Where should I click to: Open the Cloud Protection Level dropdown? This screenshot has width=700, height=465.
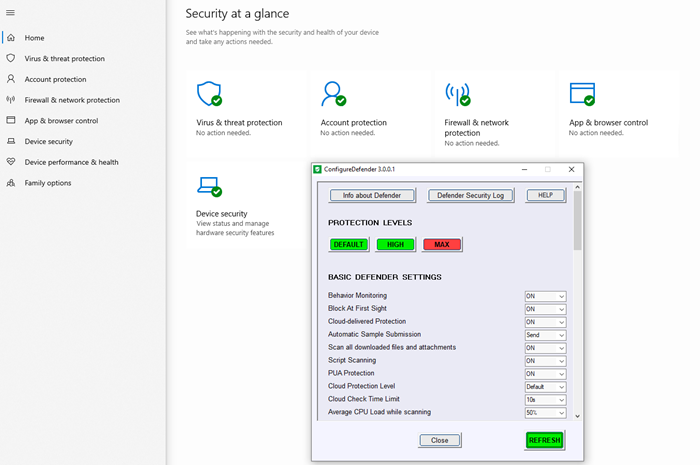545,387
